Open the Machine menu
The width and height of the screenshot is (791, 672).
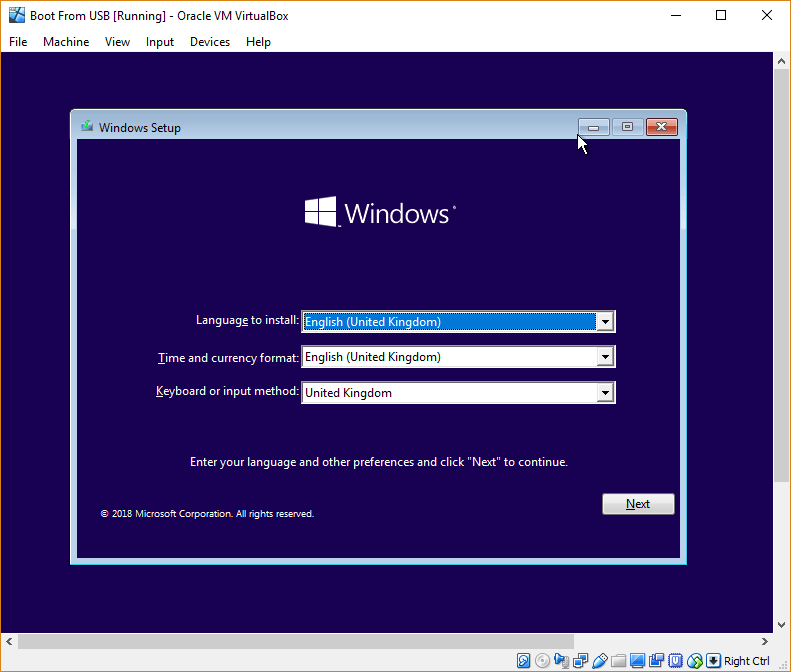(x=66, y=42)
